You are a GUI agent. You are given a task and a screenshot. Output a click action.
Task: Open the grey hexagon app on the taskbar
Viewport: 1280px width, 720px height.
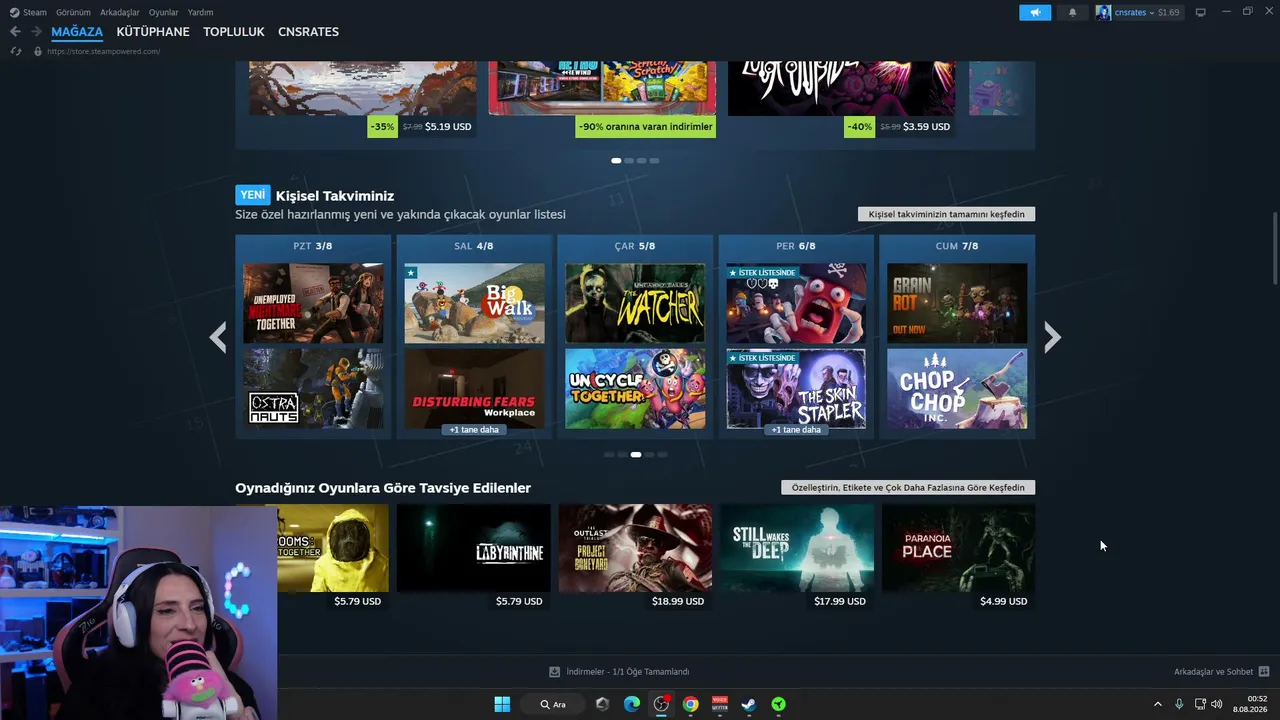click(x=602, y=704)
